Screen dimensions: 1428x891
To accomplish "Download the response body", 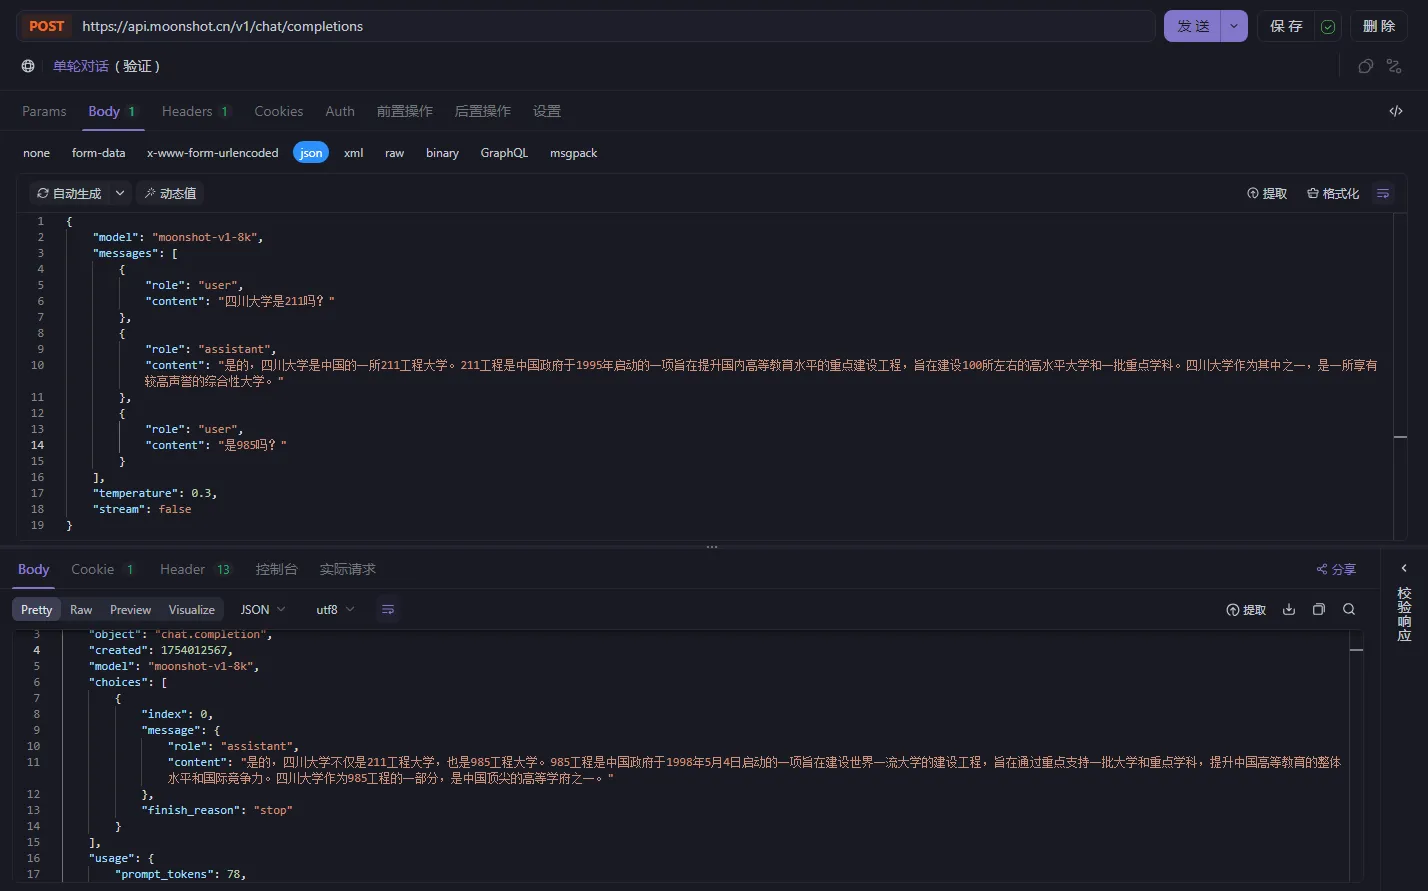I will point(1289,609).
